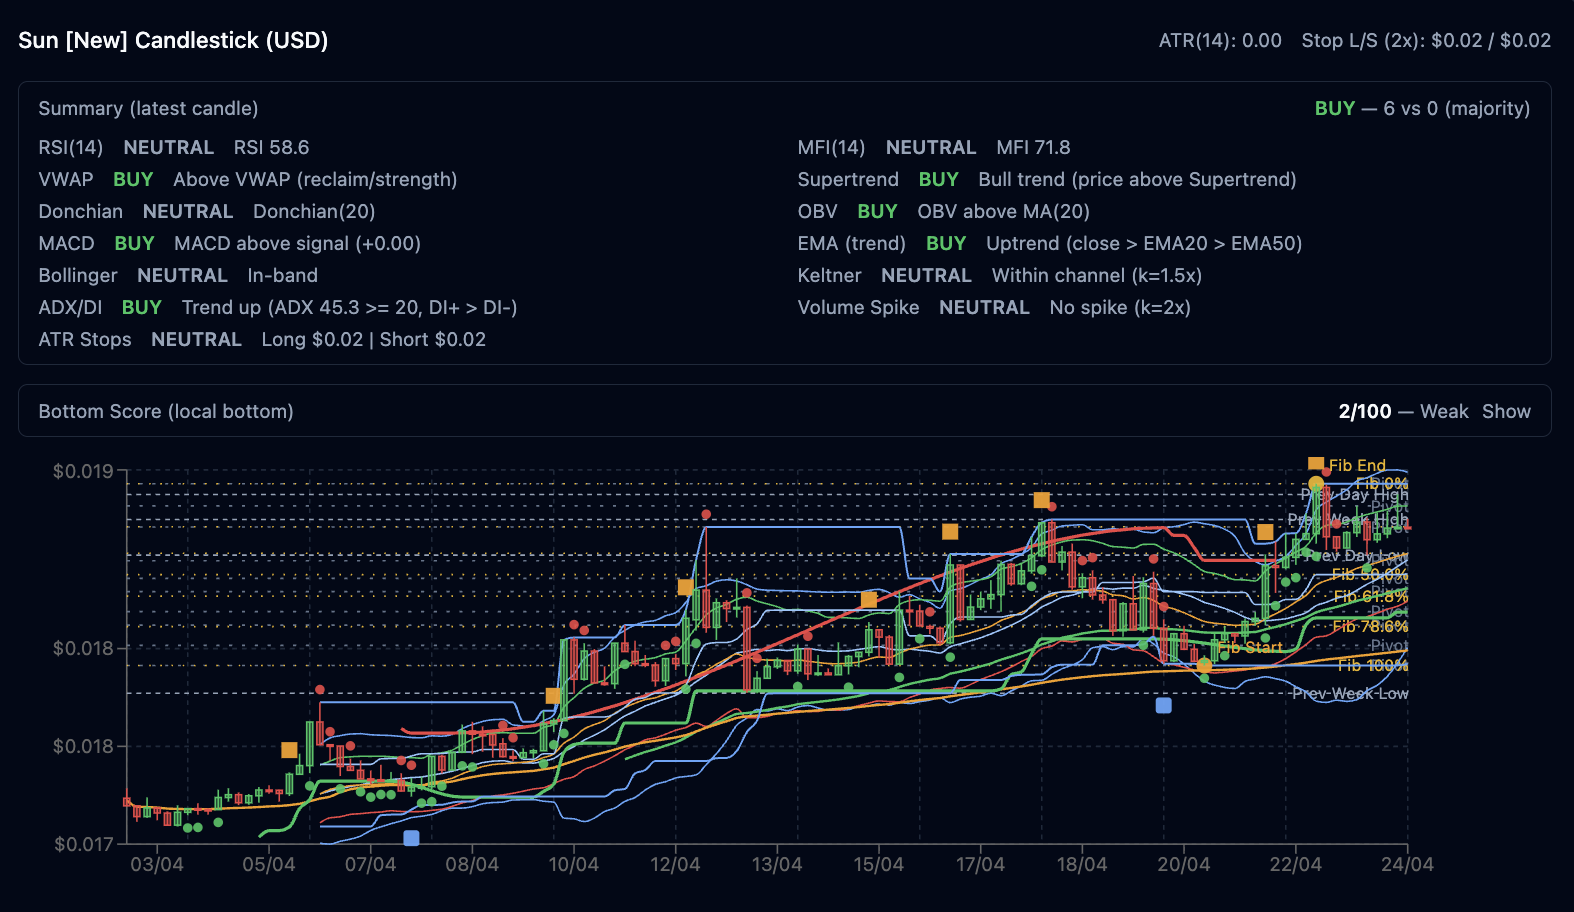Click the 24/04 date on the time axis
The height and width of the screenshot is (912, 1574).
click(x=1406, y=865)
